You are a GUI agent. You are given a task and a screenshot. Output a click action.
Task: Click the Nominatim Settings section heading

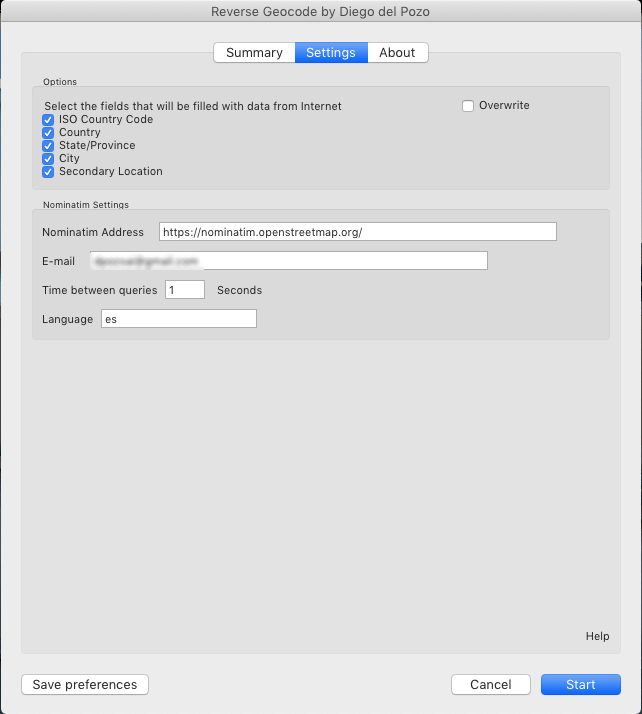(x=85, y=205)
